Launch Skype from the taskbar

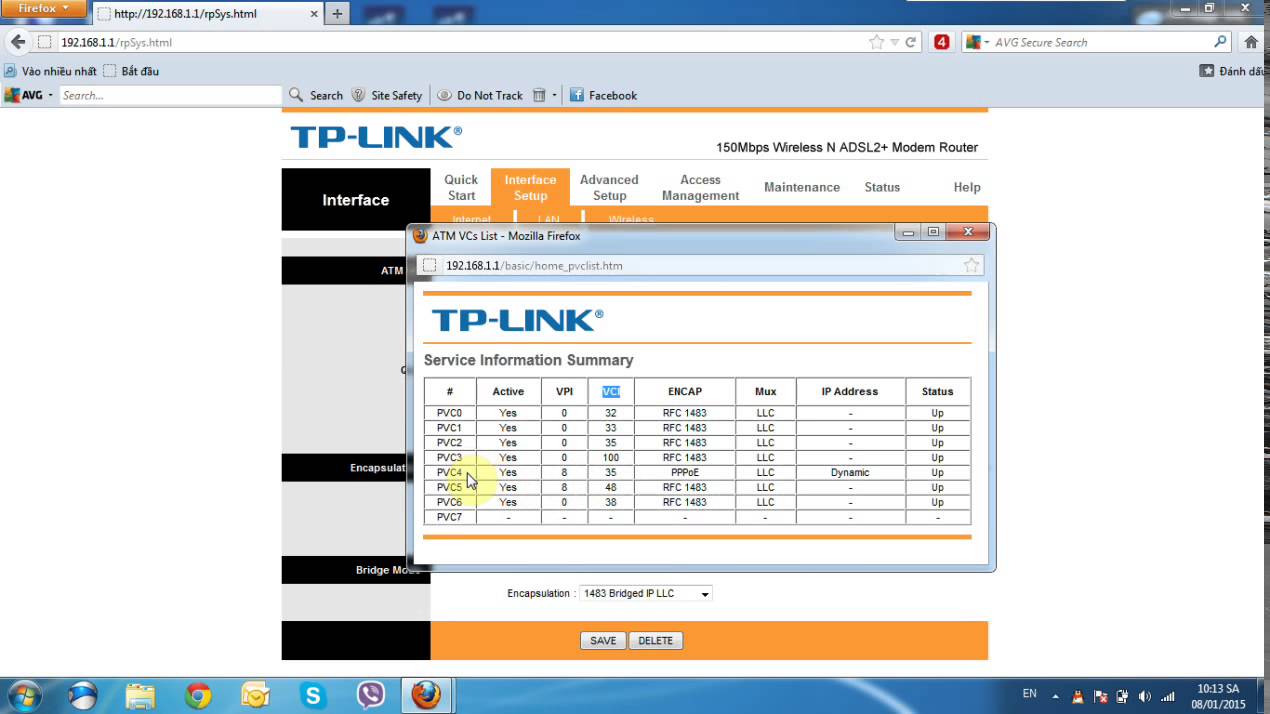tap(313, 695)
